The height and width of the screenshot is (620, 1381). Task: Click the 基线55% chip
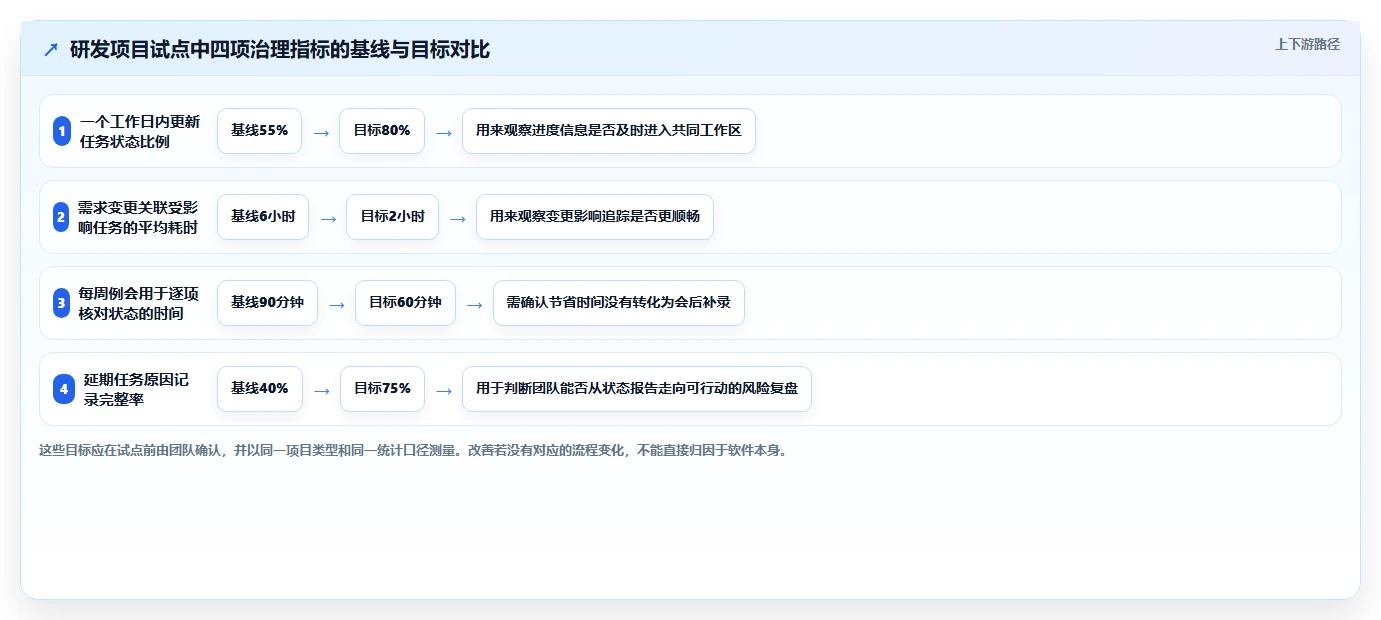259,131
